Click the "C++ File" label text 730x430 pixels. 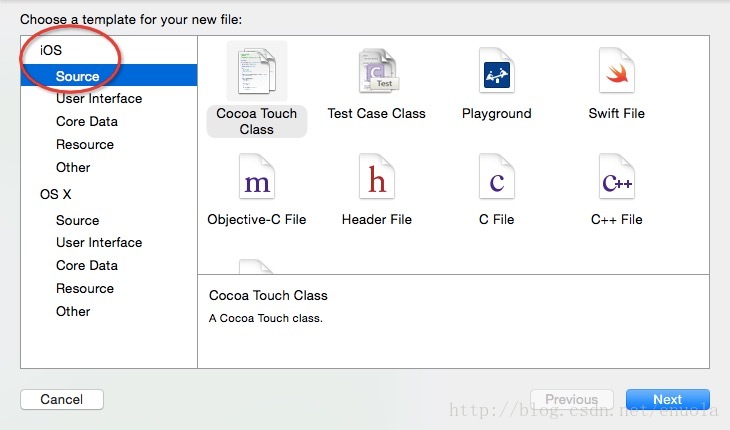point(616,219)
